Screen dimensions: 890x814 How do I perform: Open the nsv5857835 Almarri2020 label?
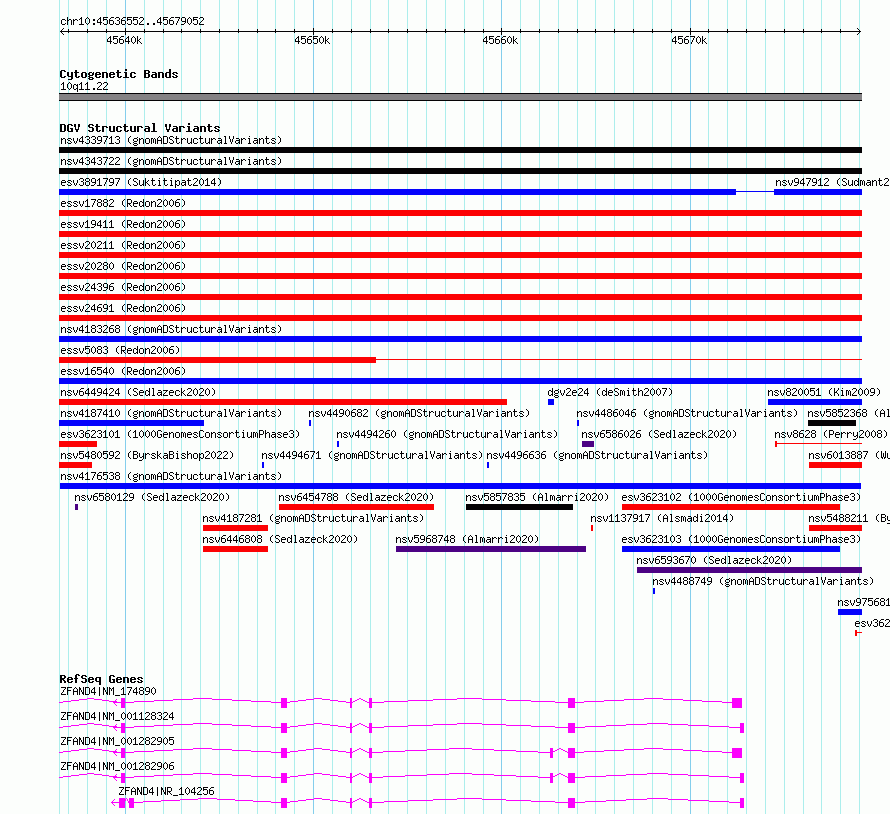(x=537, y=497)
